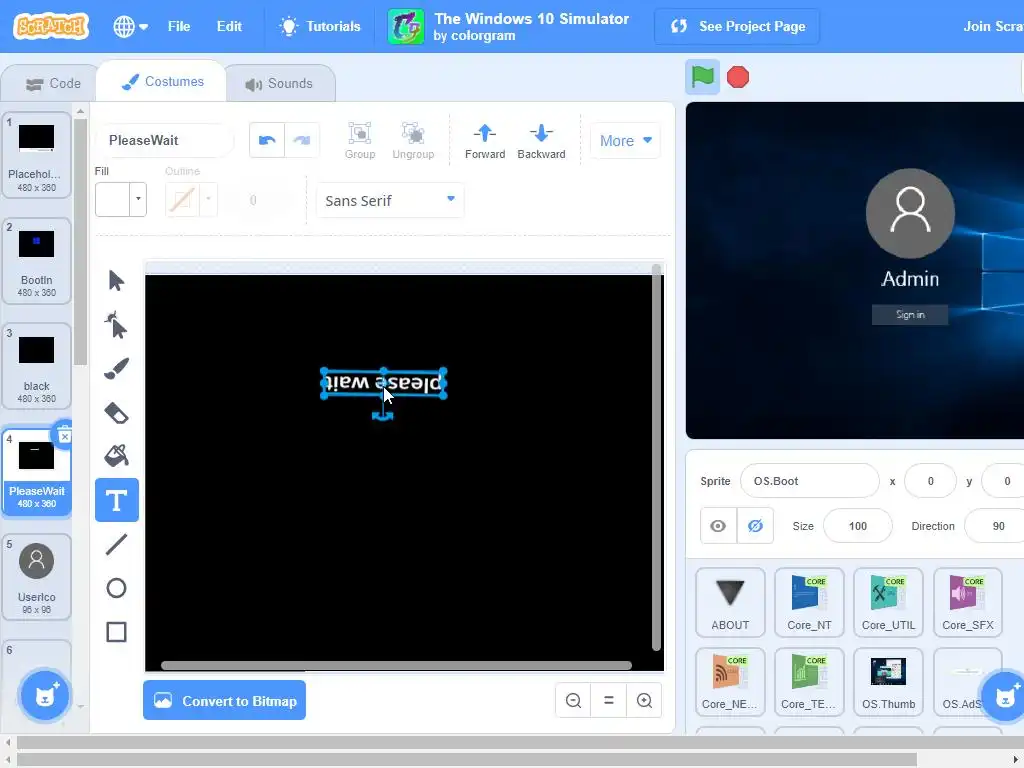Screen dimensions: 1024x768
Task: Open the More options dropdown
Action: [x=625, y=140]
